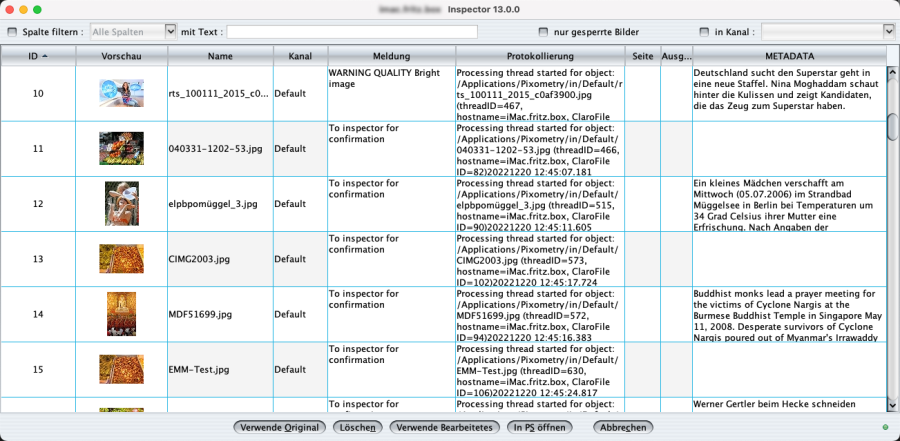This screenshot has width=900, height=441.
Task: Open the Kanal filter dropdown
Action: pos(828,32)
